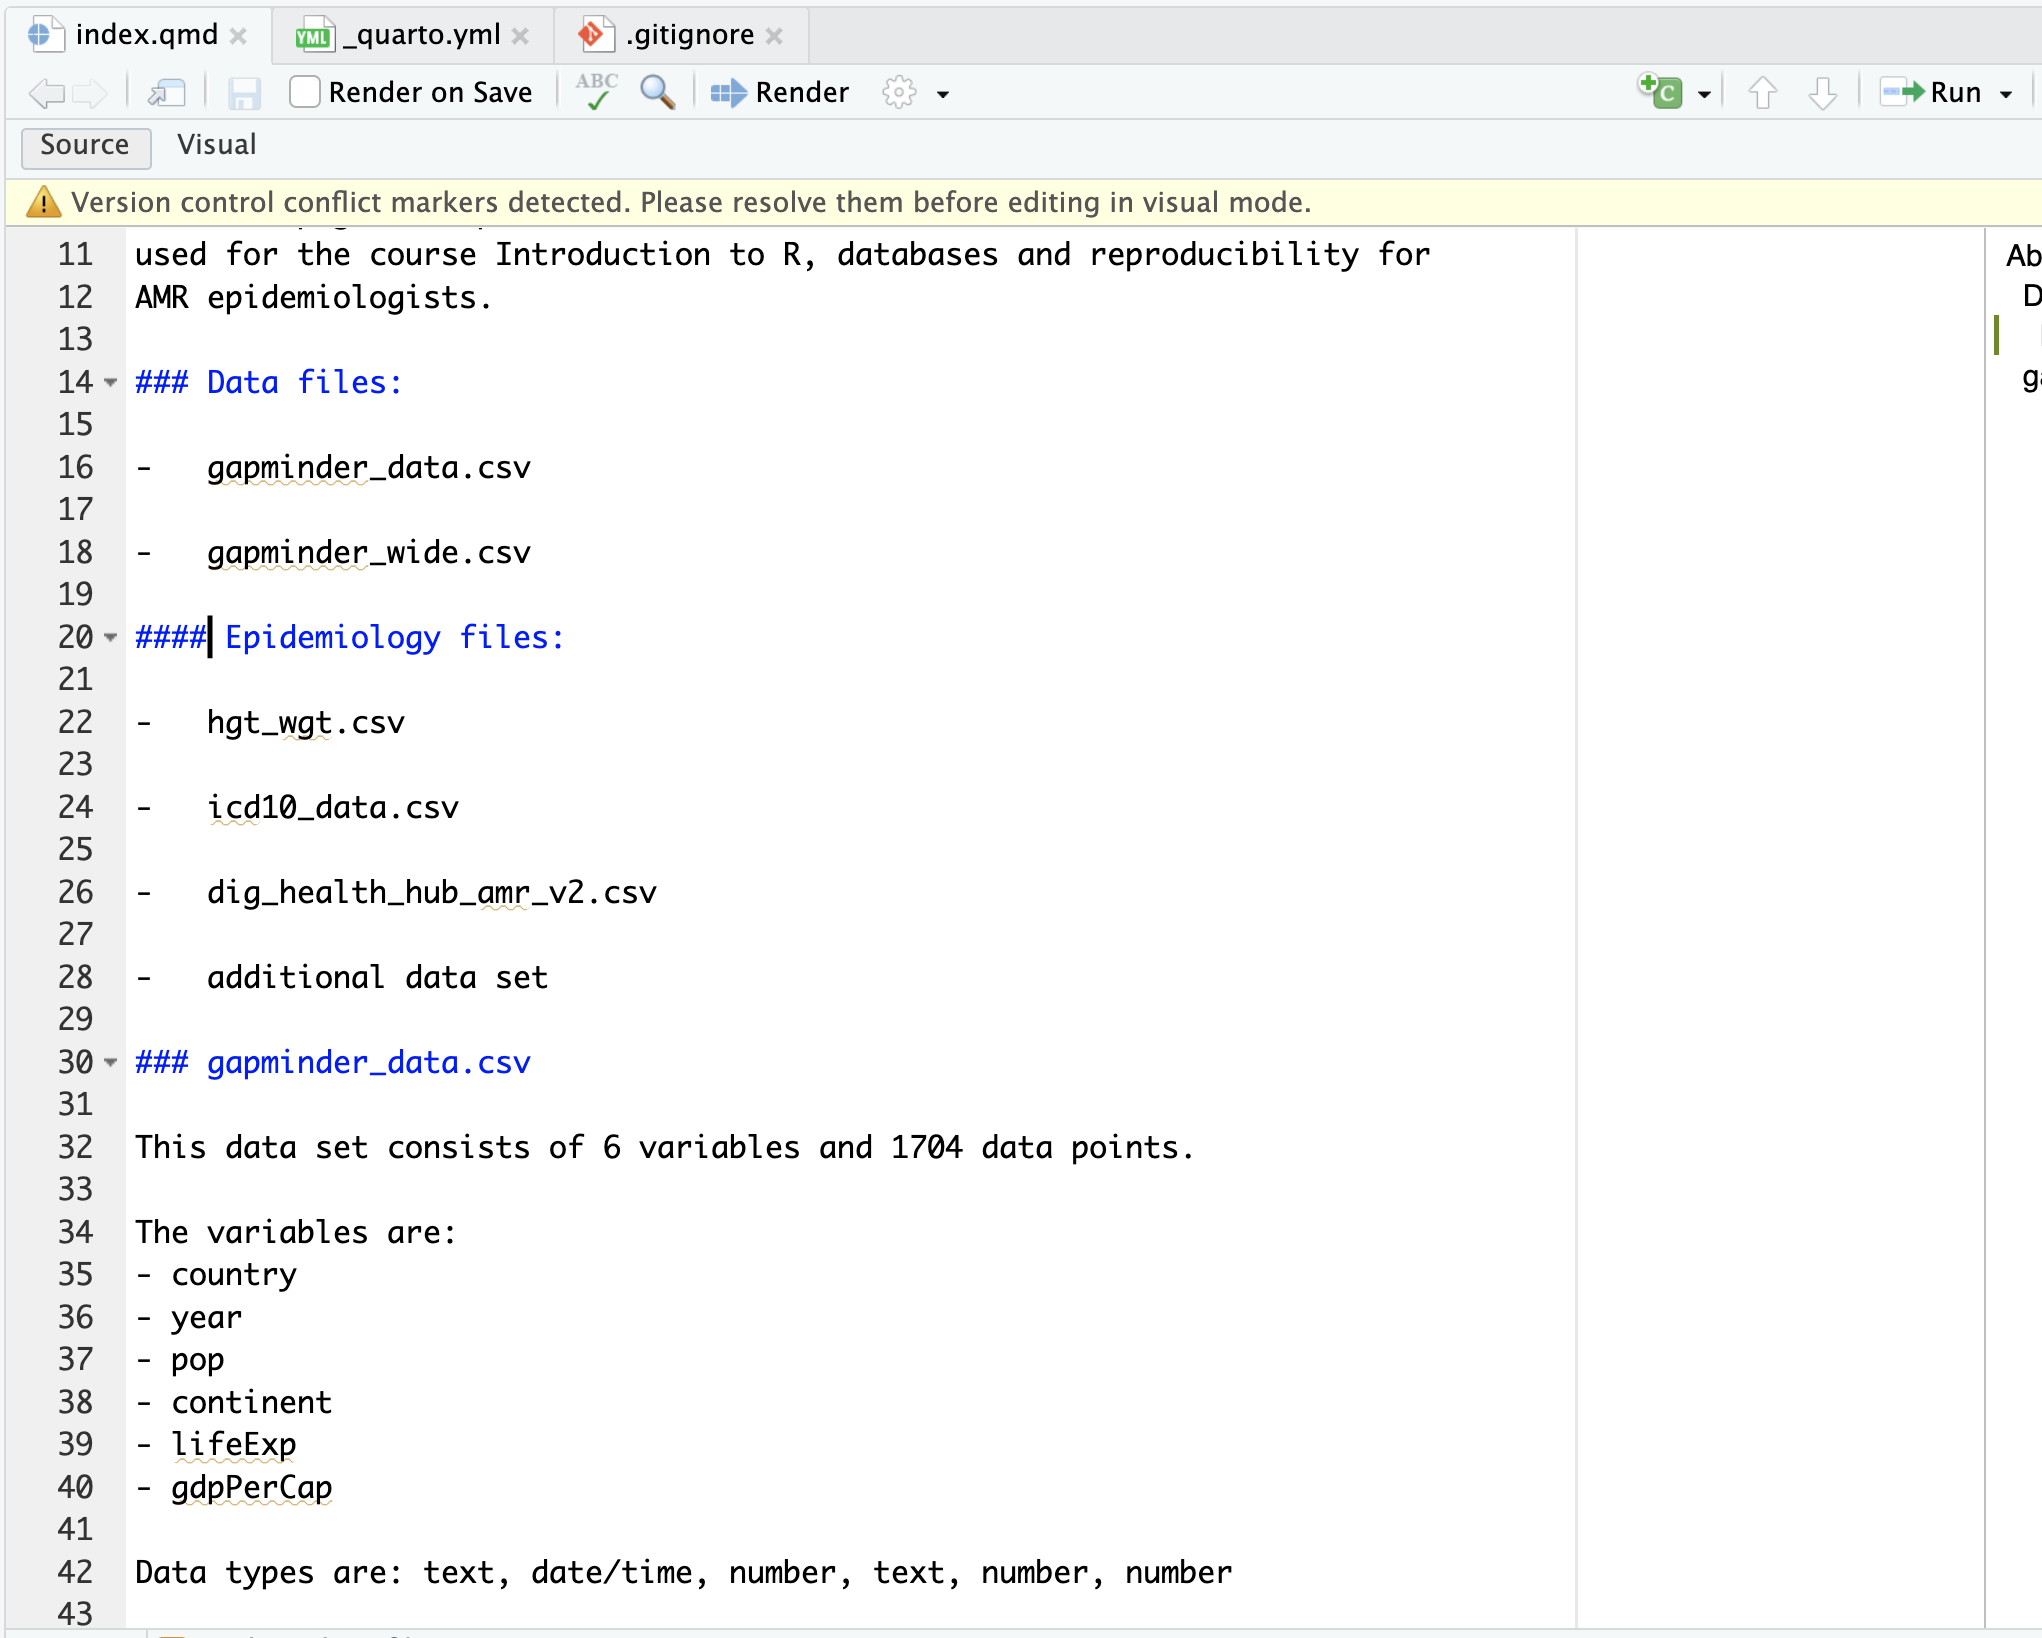The image size is (2042, 1638).
Task: Click the 'continent' variable line
Action: (x=251, y=1403)
